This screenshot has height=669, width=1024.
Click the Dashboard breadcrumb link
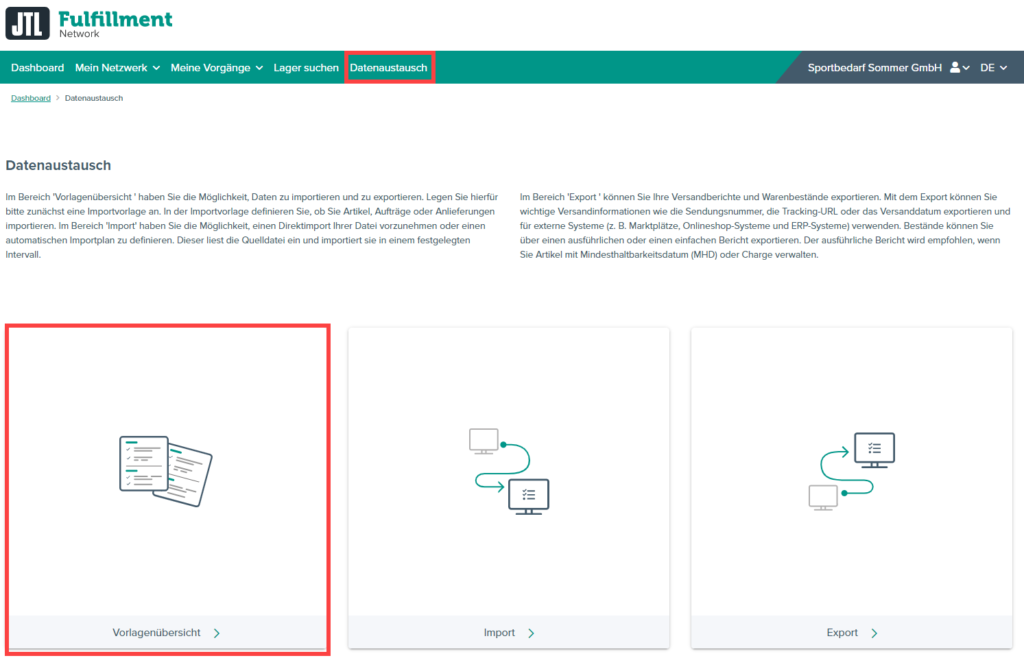[x=31, y=98]
